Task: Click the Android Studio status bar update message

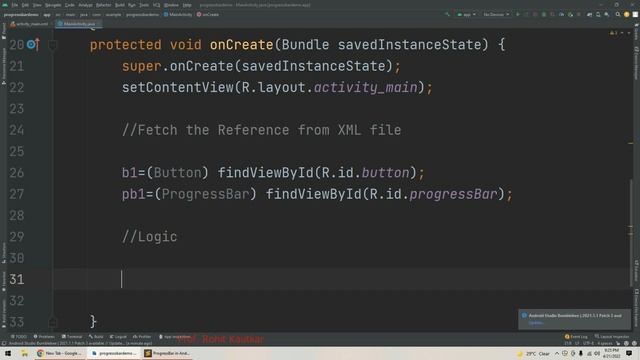Action: tap(80, 344)
